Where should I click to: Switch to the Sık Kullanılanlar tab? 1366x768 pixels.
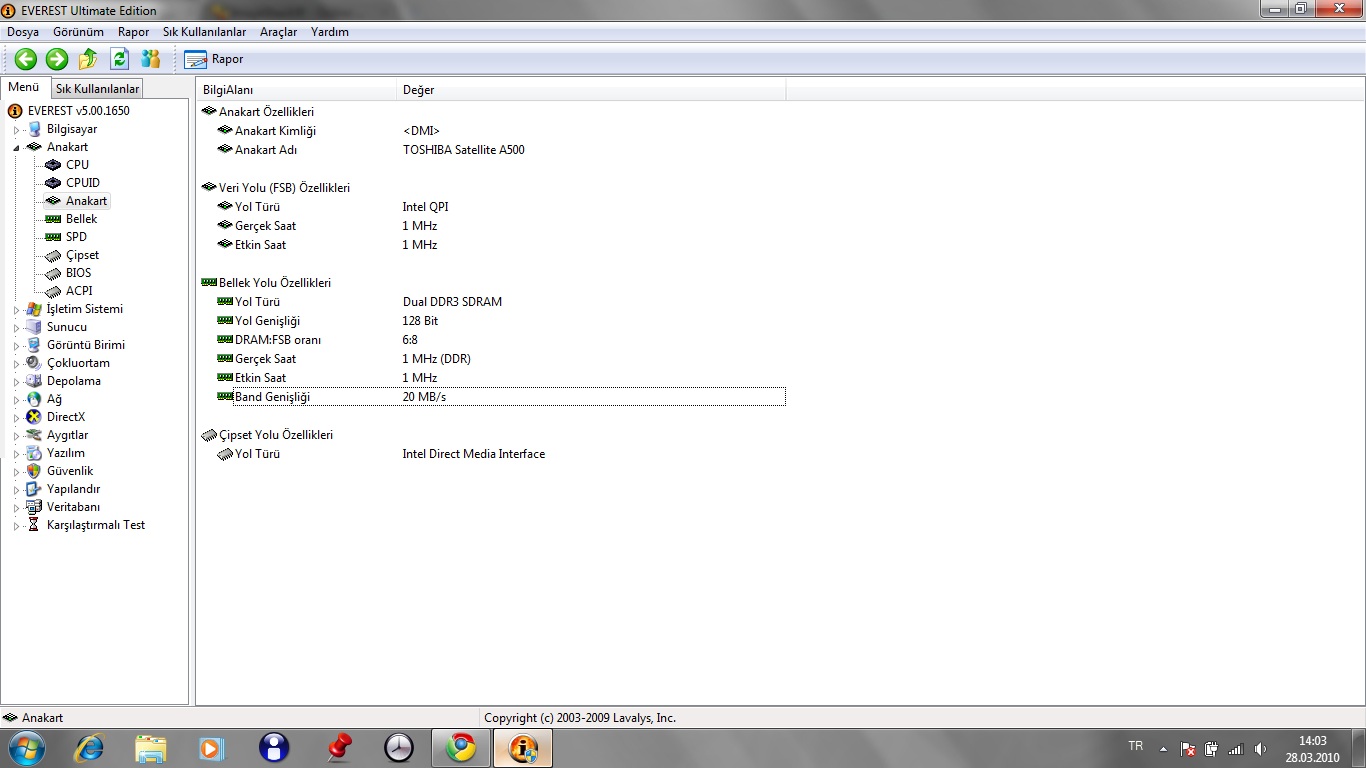97,89
